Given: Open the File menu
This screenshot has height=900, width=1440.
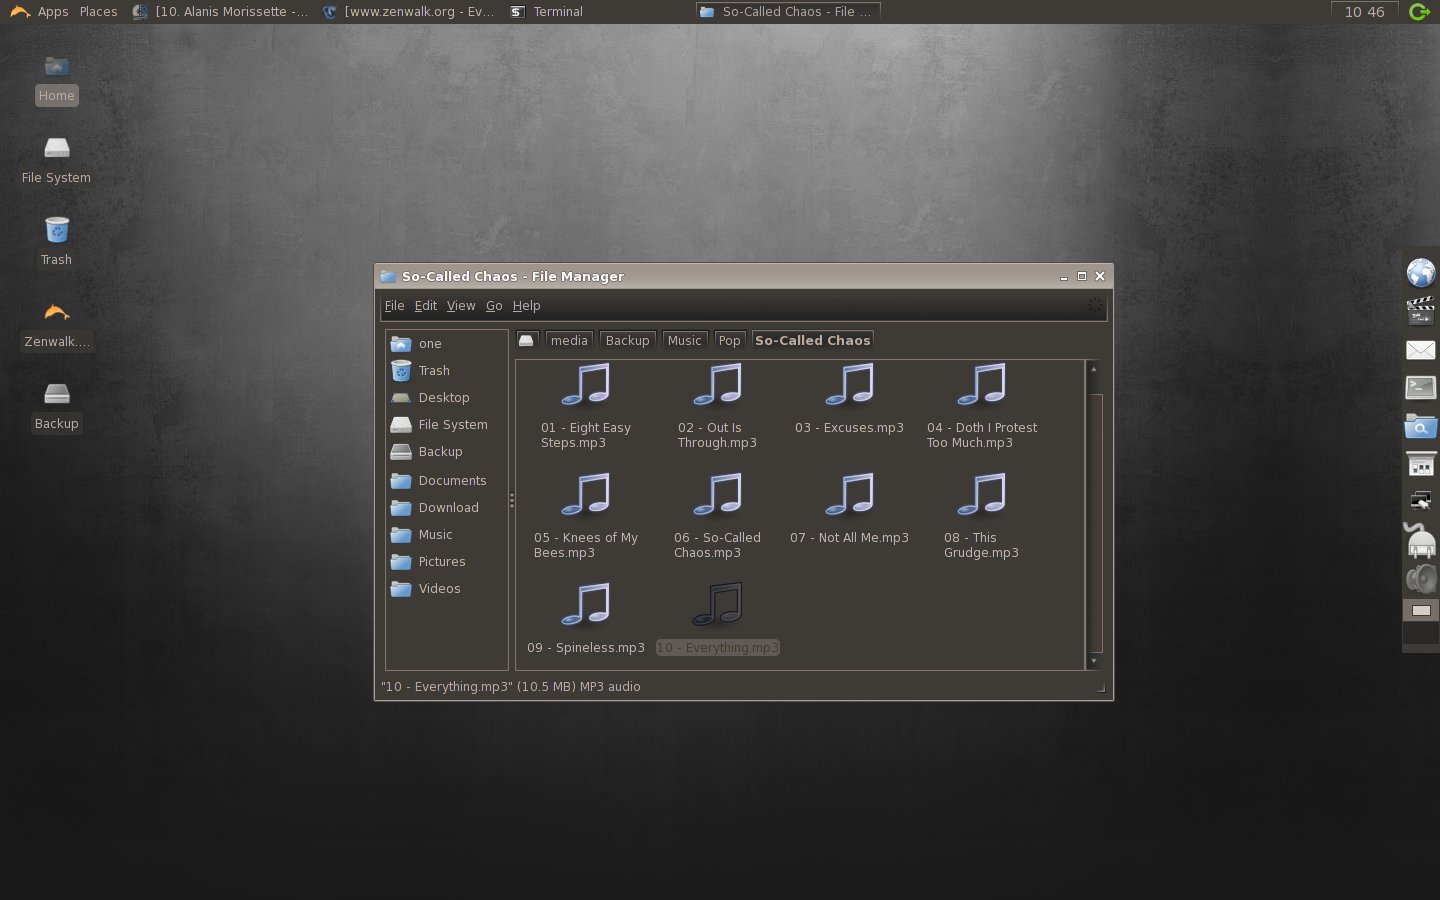Looking at the screenshot, I should (394, 306).
